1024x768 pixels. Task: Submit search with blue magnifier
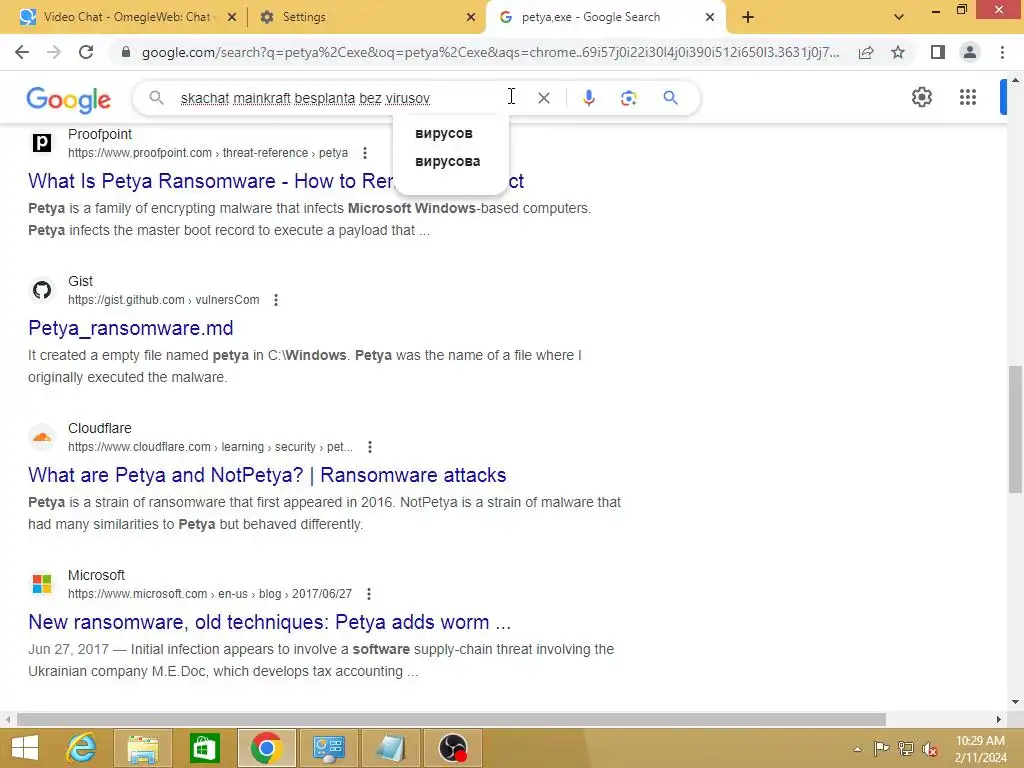coord(671,98)
